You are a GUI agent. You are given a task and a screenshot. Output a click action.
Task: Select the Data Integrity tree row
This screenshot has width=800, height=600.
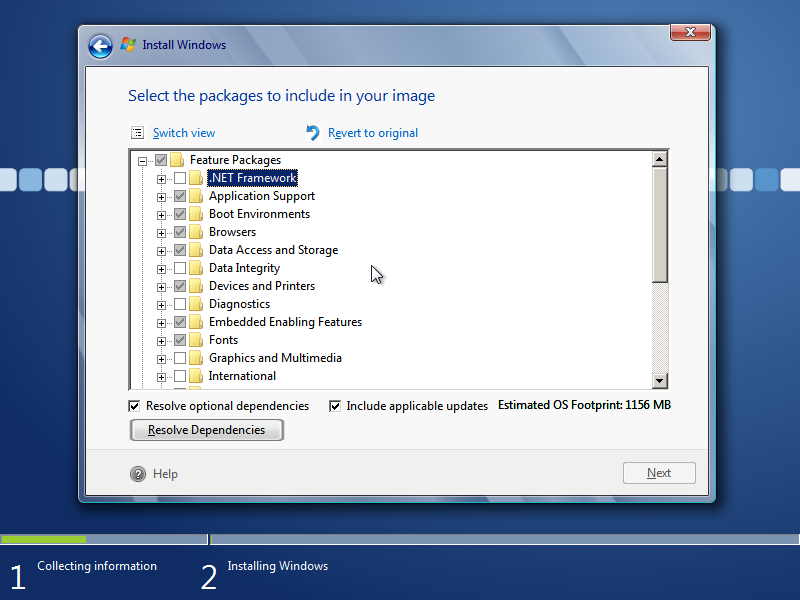point(244,268)
